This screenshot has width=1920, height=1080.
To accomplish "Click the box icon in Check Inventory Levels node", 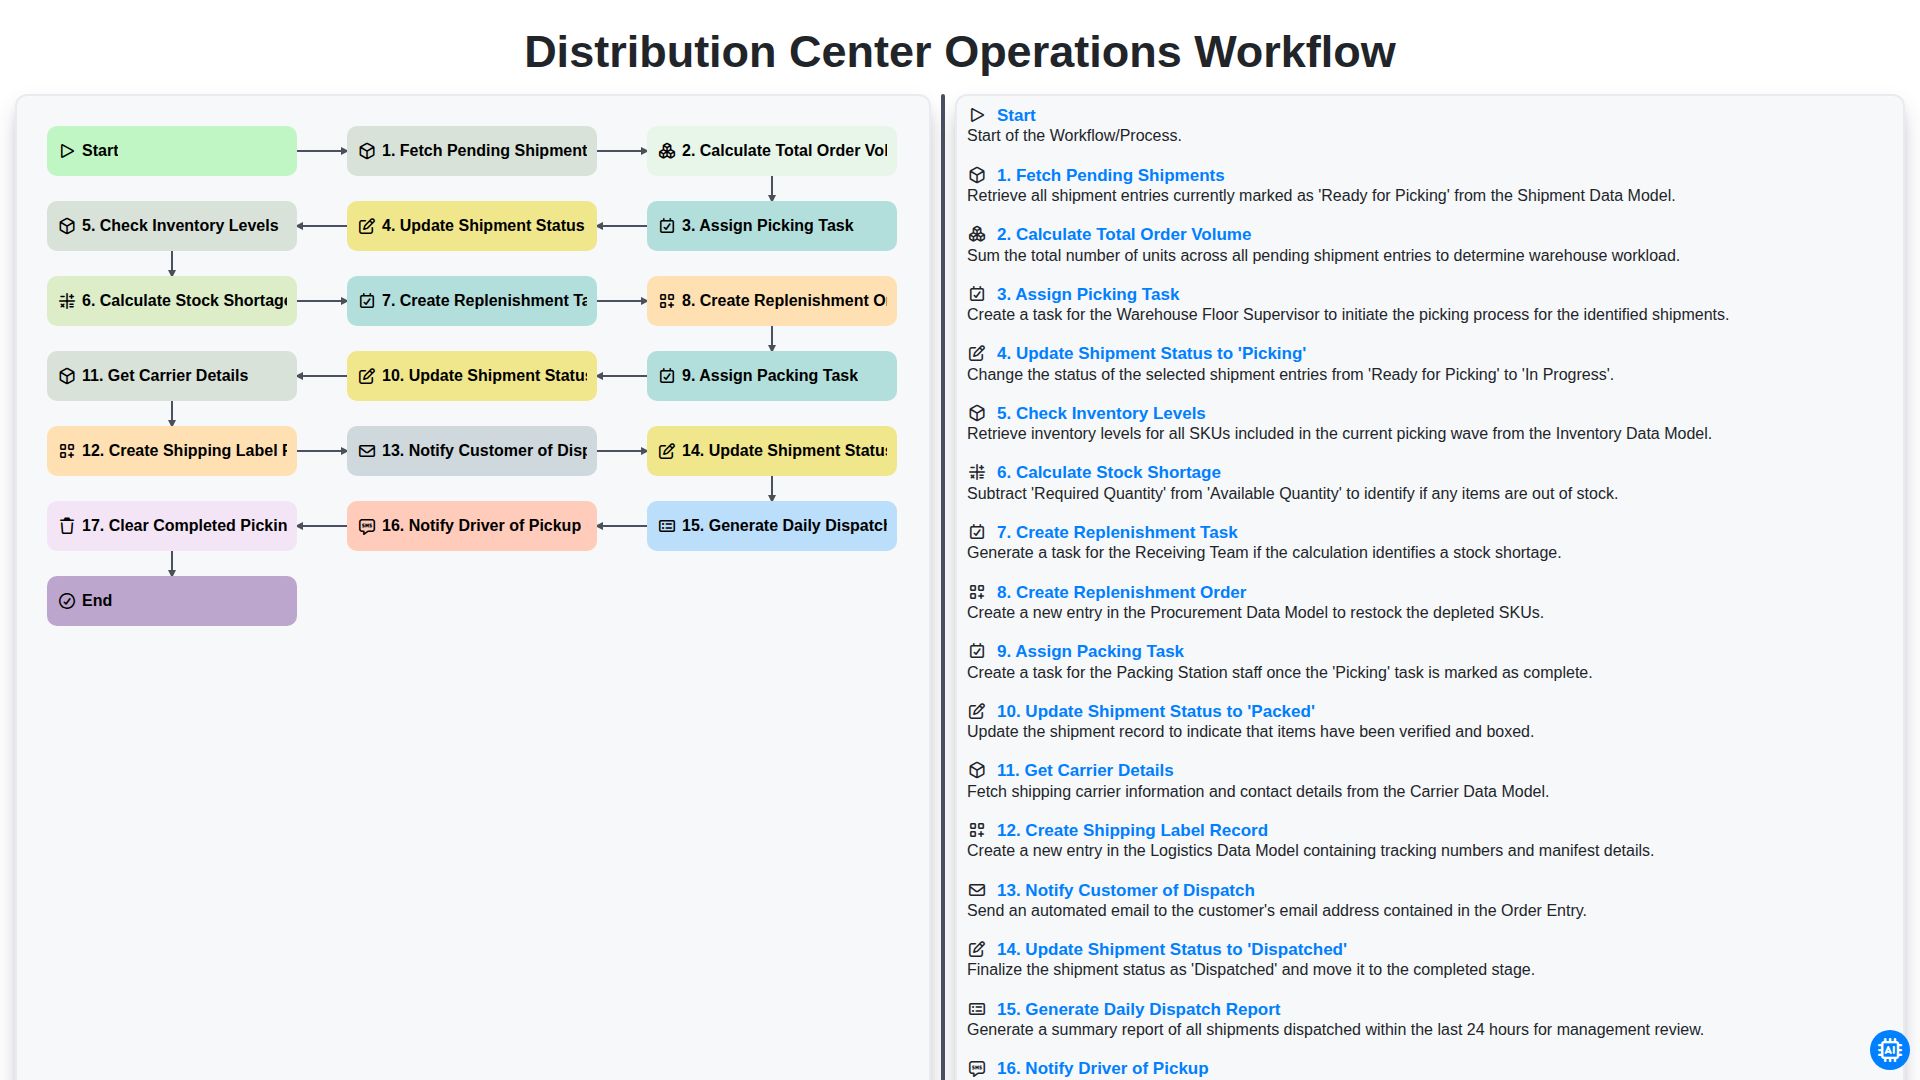I will (x=67, y=226).
